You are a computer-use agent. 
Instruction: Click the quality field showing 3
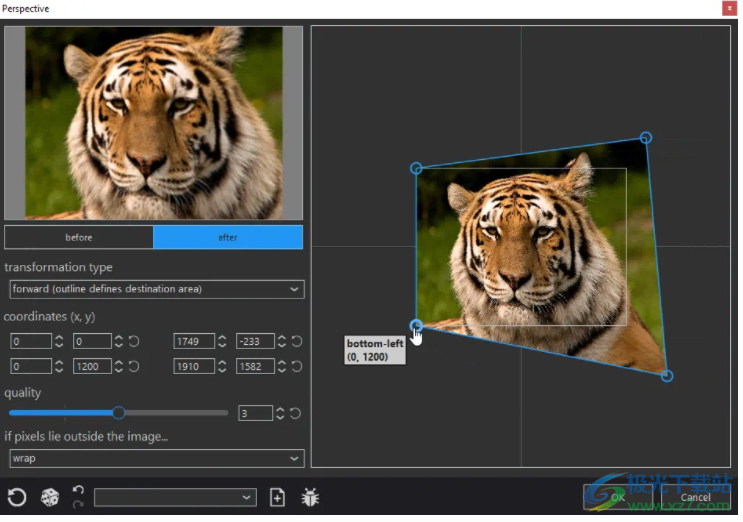(255, 414)
